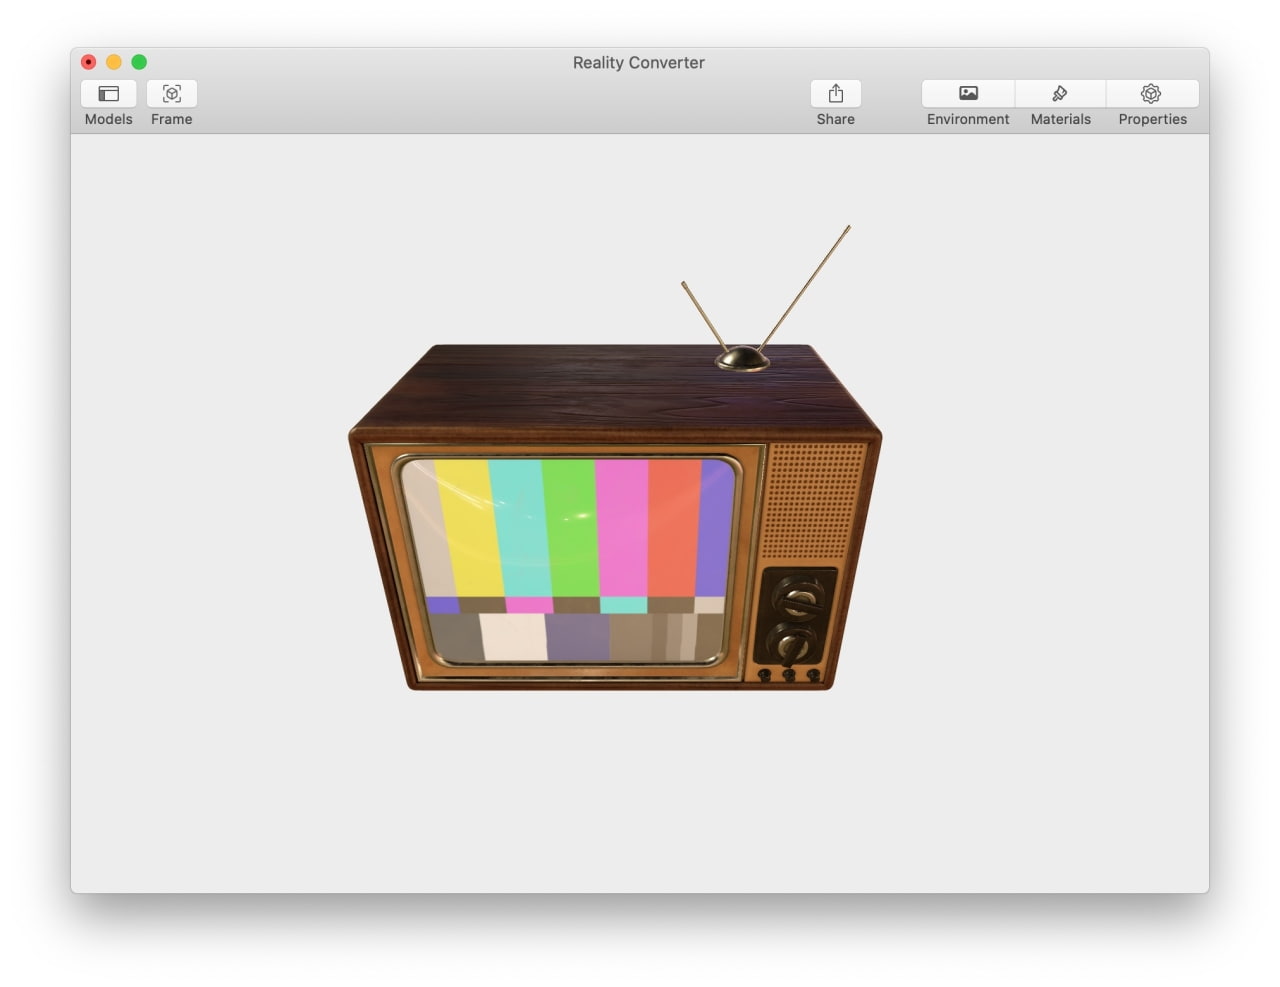Viewport: 1280px width, 987px height.
Task: Click the Share toolbar label text
Action: (x=835, y=119)
